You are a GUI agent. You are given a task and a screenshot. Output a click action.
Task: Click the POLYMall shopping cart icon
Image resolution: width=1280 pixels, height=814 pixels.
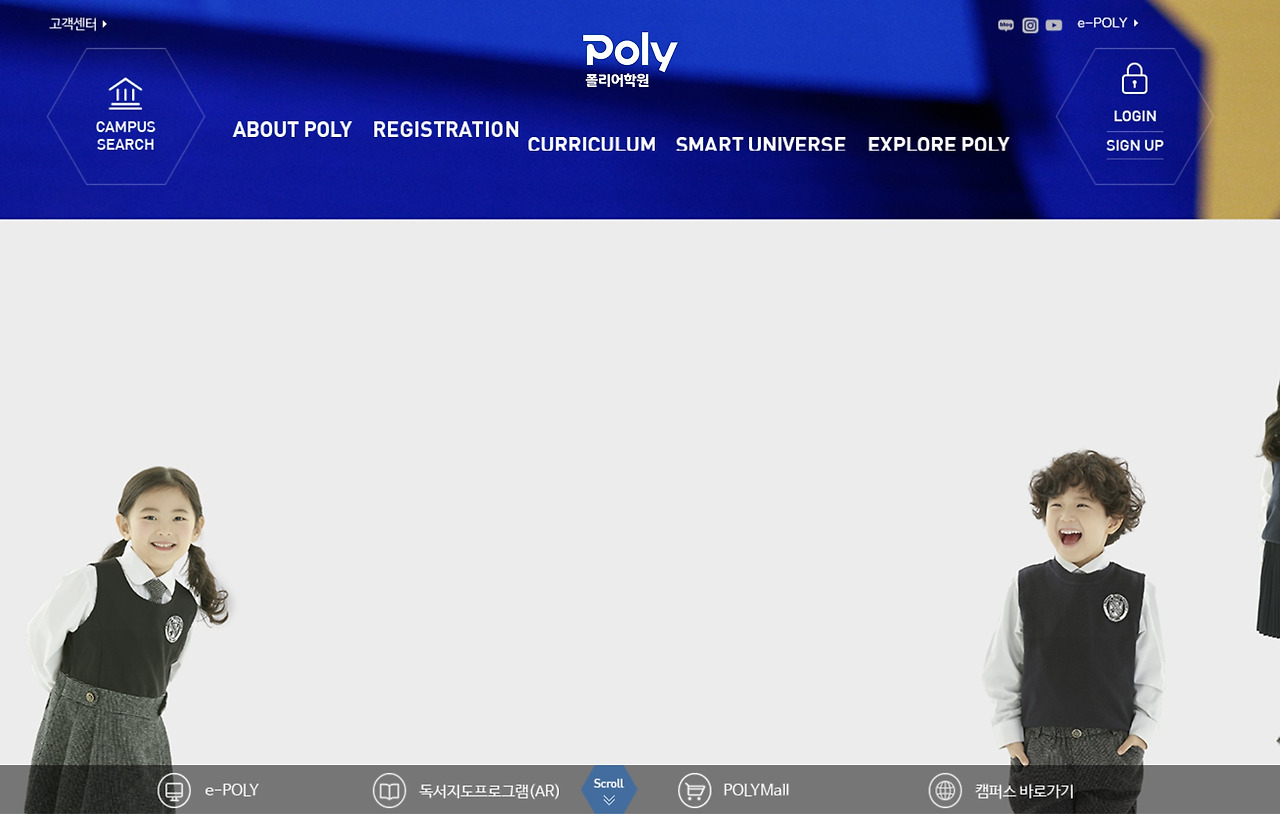[x=694, y=790]
